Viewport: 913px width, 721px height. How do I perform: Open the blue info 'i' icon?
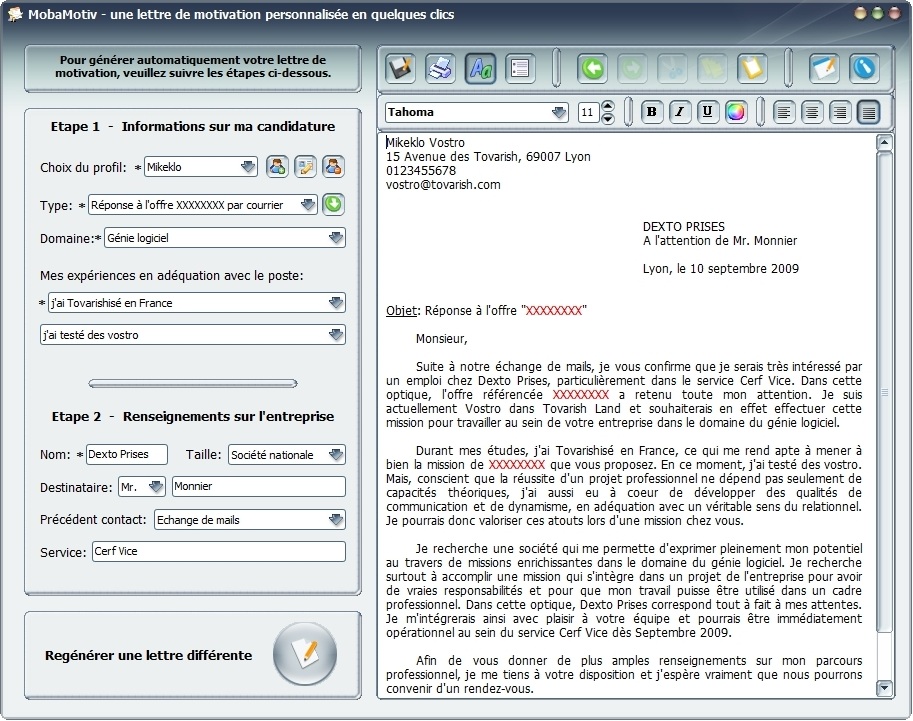coord(864,68)
